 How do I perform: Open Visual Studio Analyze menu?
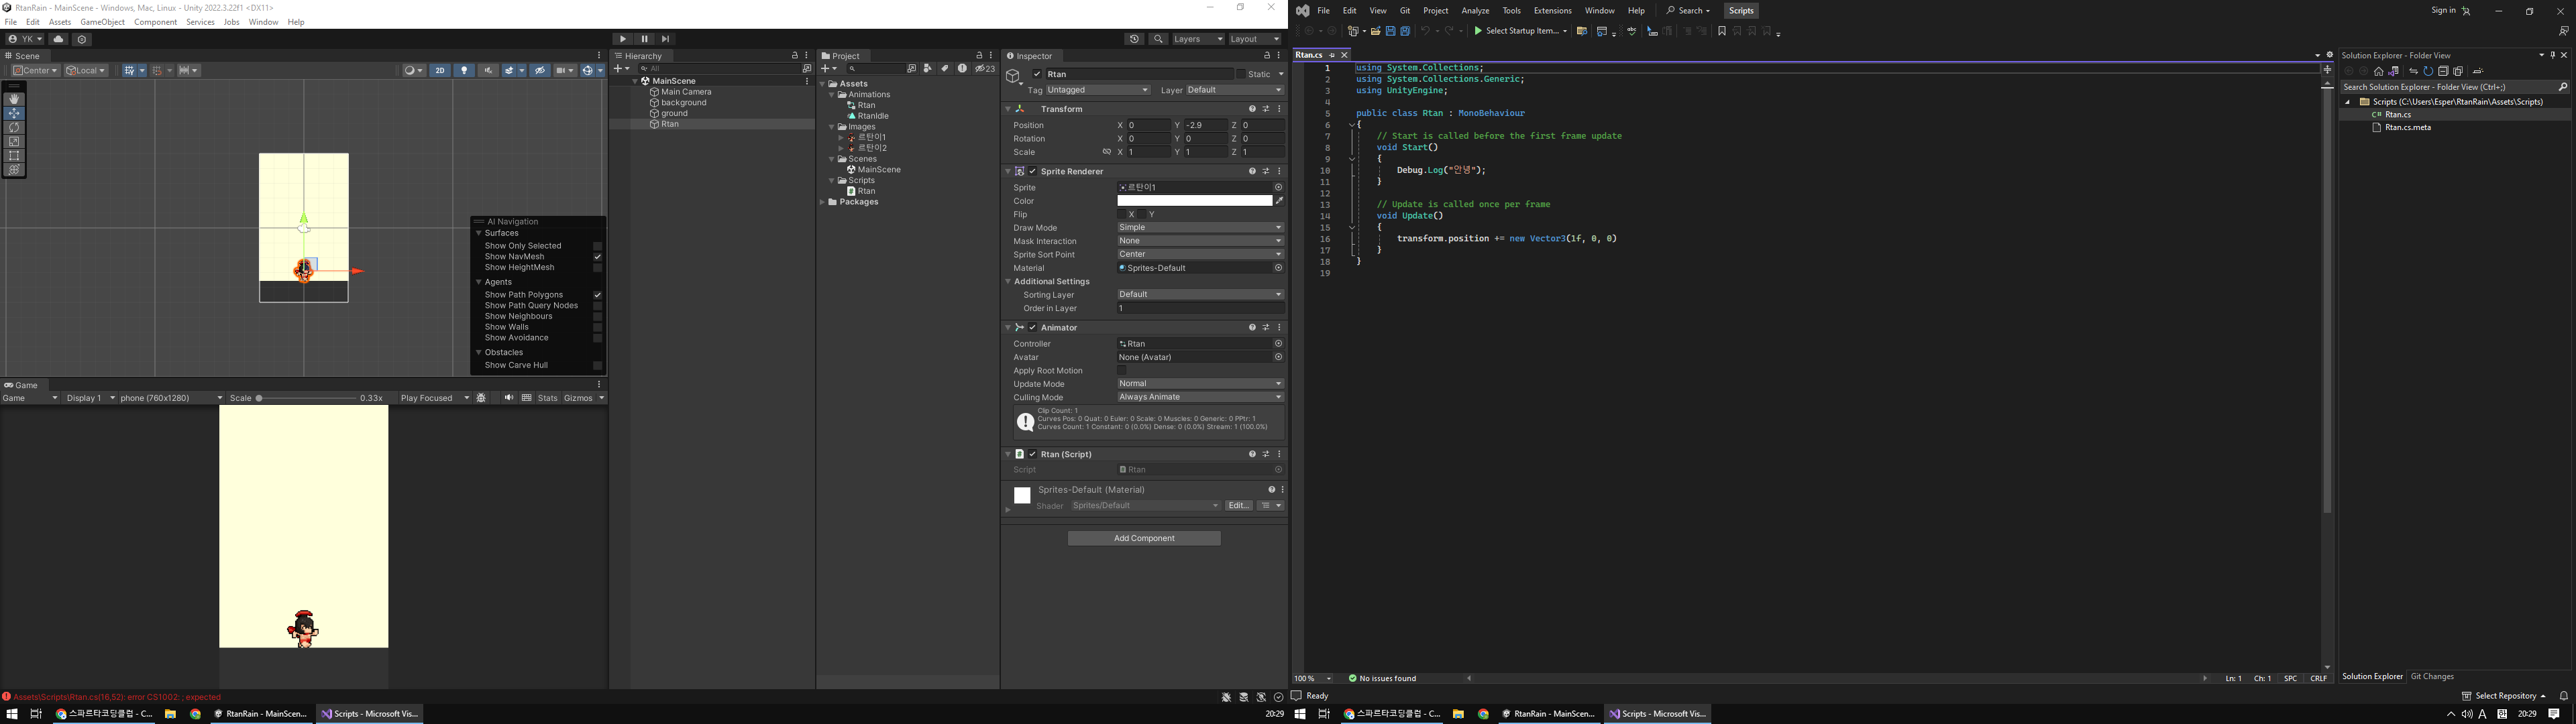1475,11
